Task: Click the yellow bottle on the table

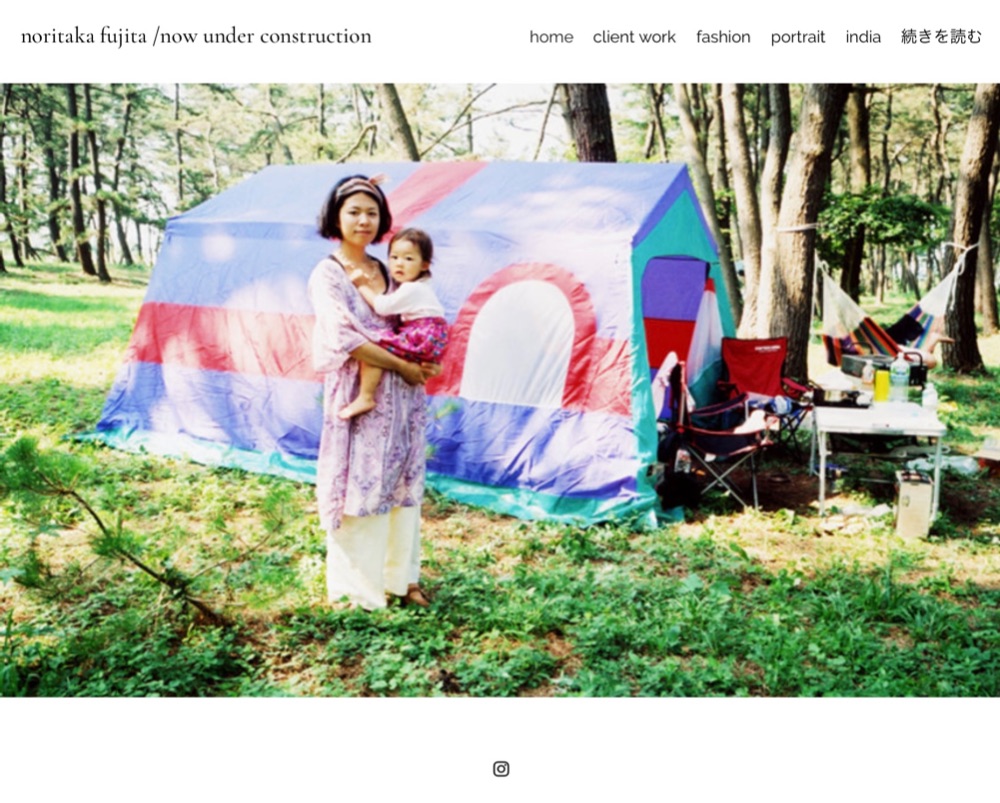Action: point(881,385)
